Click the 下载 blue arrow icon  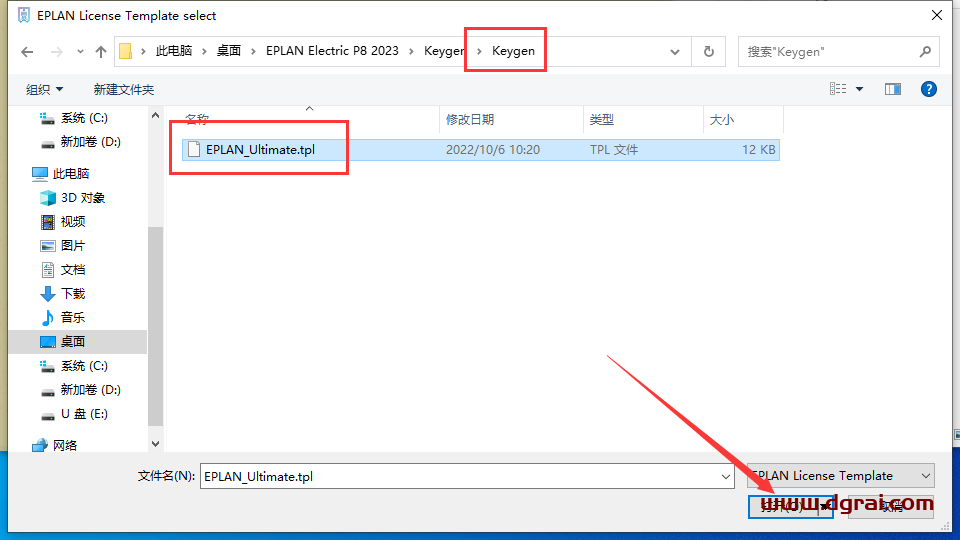48,294
